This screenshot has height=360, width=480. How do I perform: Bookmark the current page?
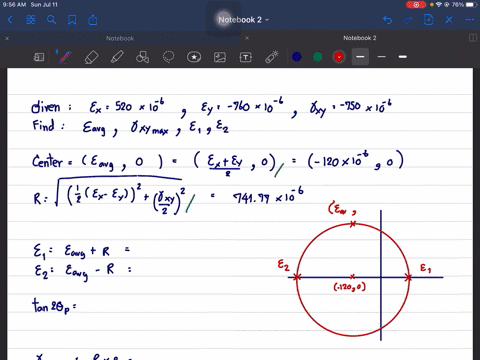[72, 20]
